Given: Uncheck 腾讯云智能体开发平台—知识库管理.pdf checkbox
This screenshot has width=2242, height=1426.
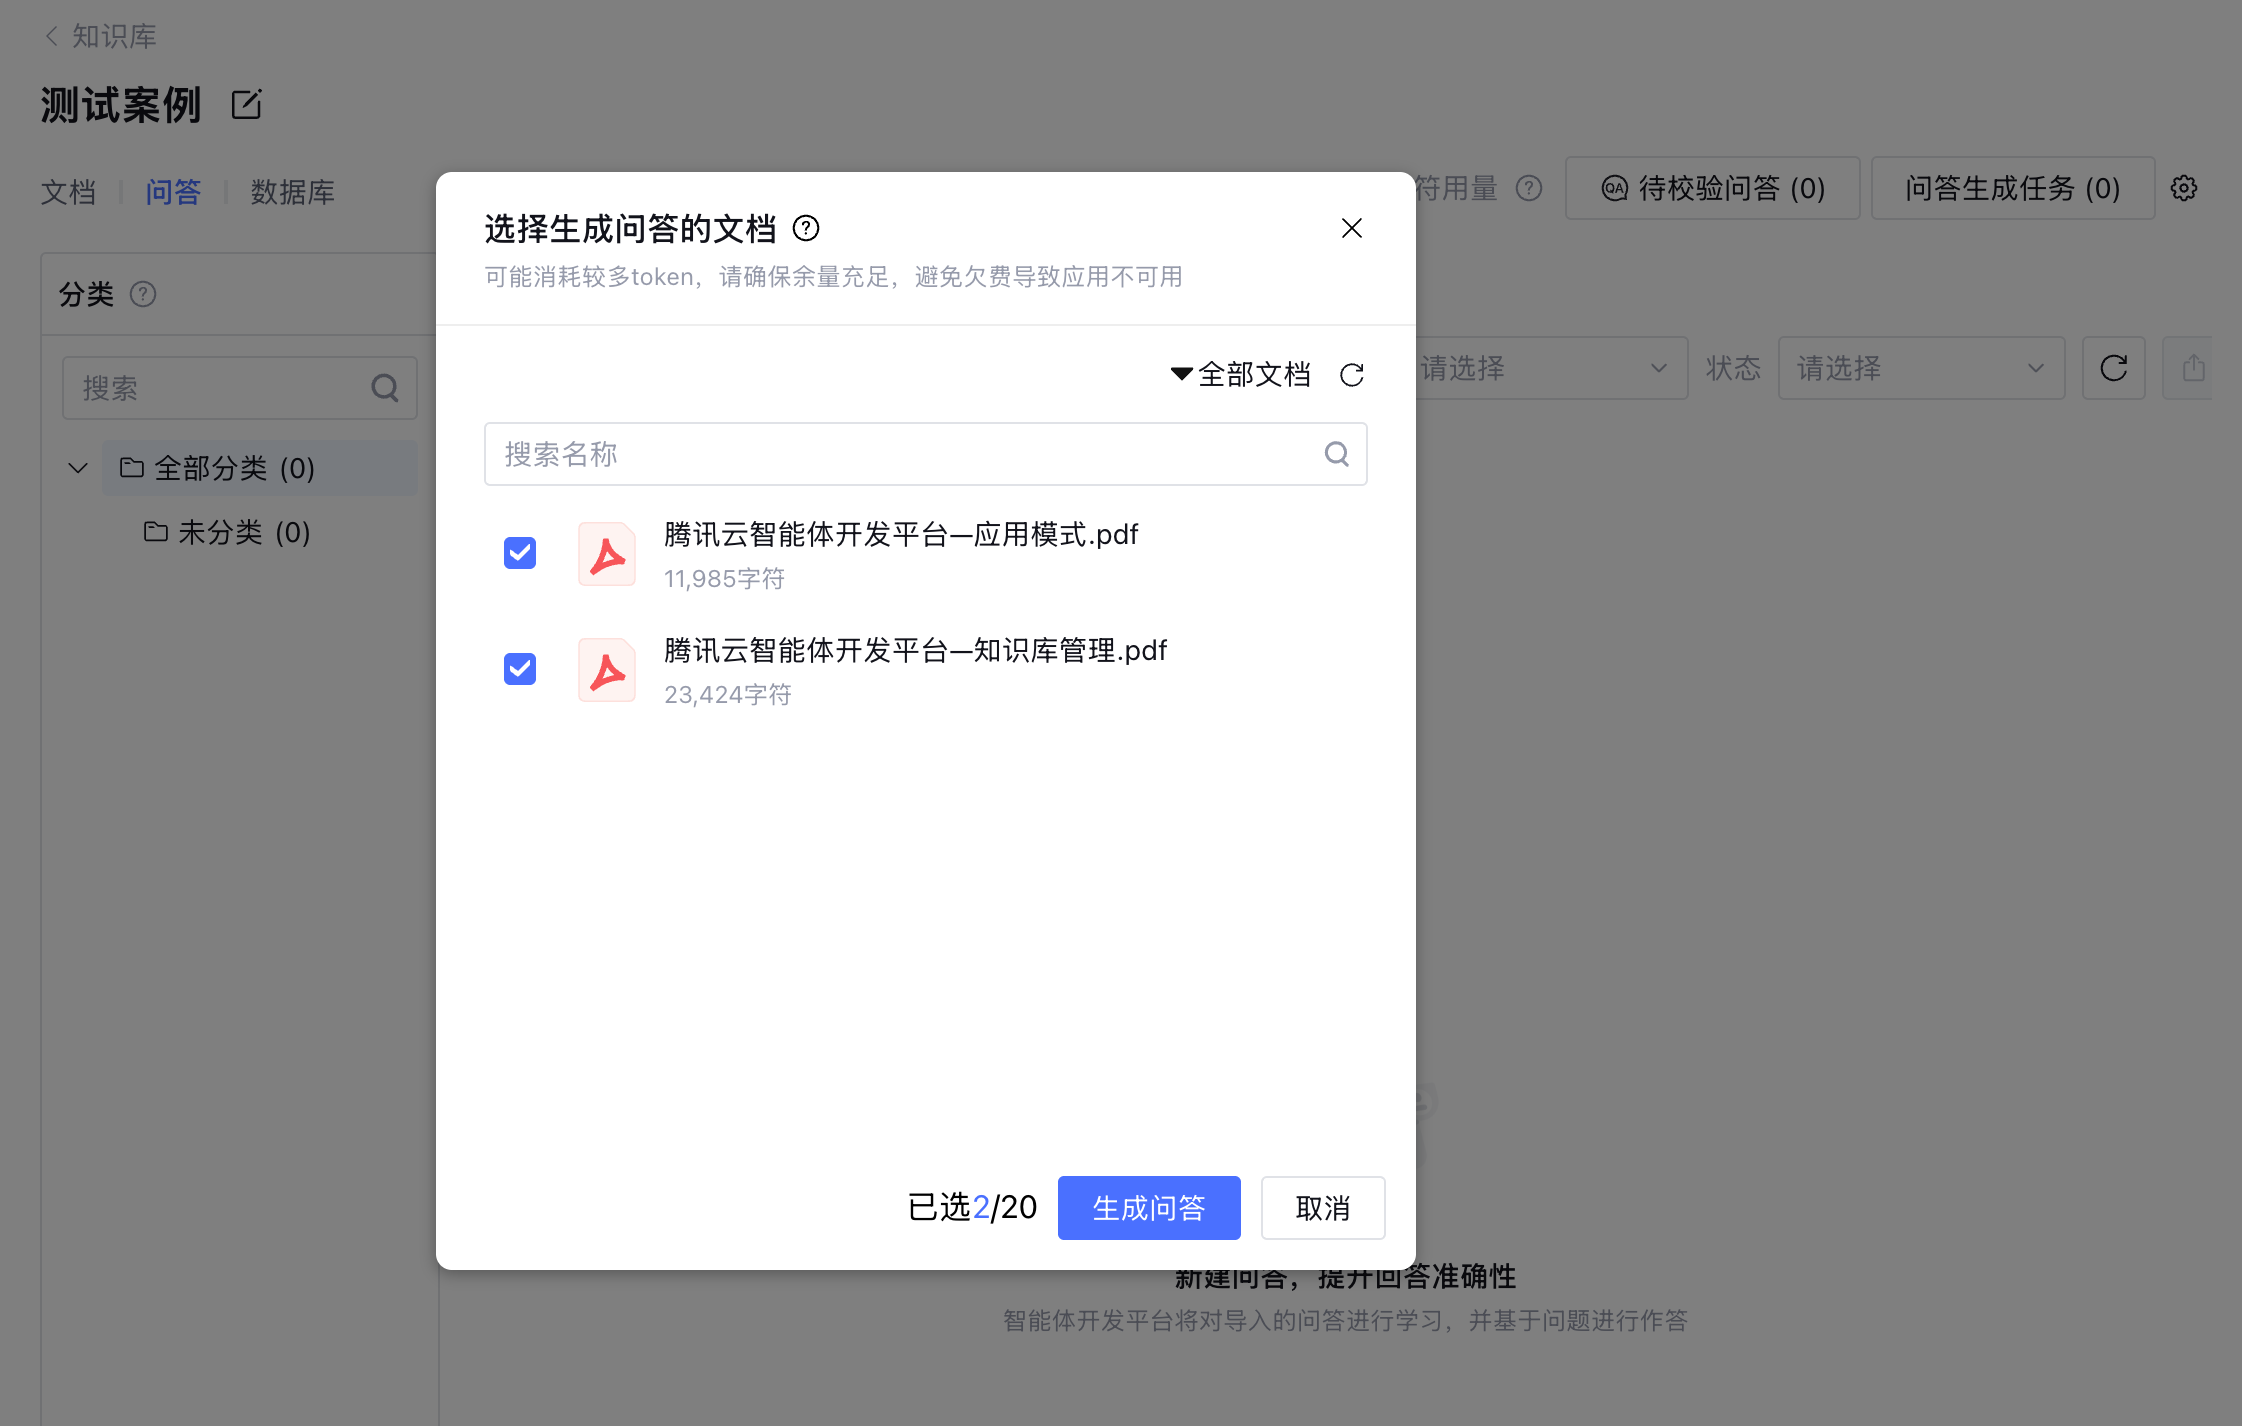Looking at the screenshot, I should [x=520, y=669].
